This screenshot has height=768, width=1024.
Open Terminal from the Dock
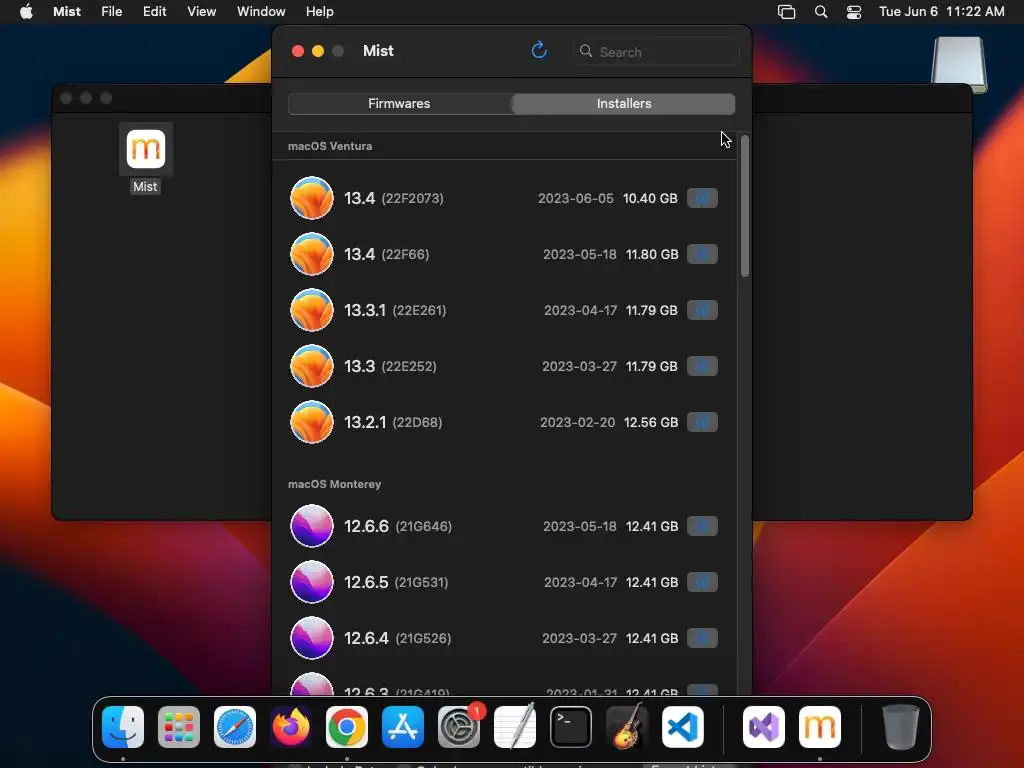coord(571,727)
